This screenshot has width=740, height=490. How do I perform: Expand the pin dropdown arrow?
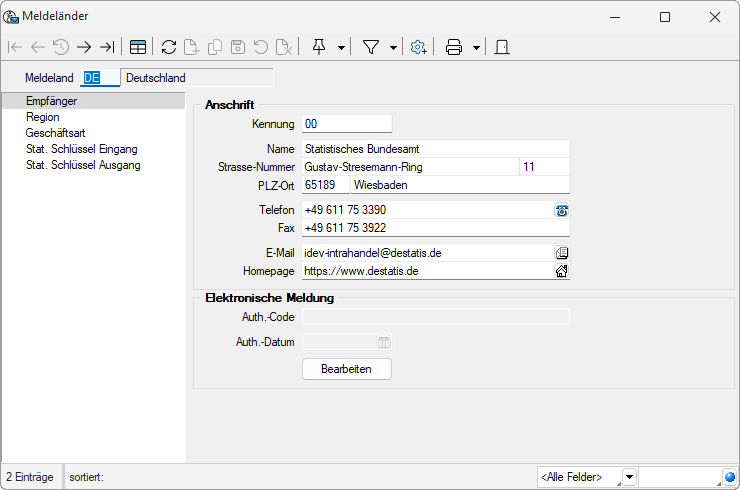(342, 47)
